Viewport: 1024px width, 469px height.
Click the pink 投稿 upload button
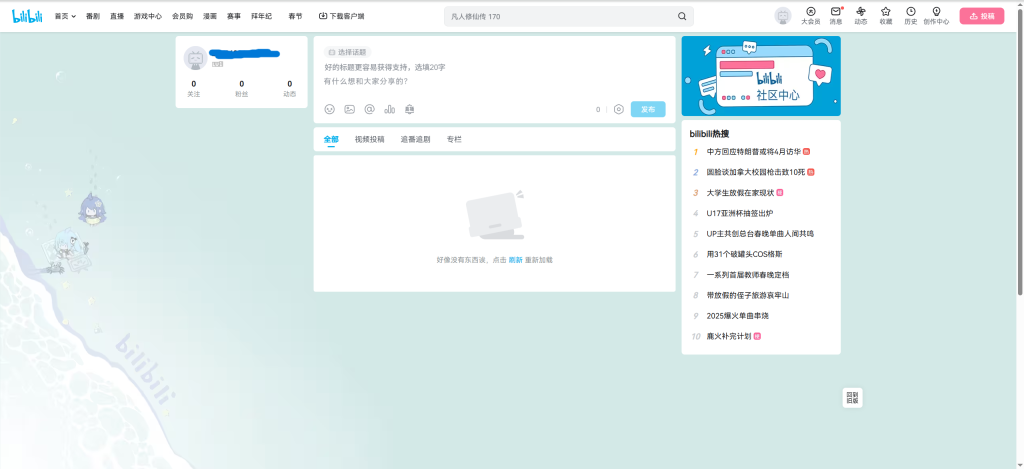981,16
